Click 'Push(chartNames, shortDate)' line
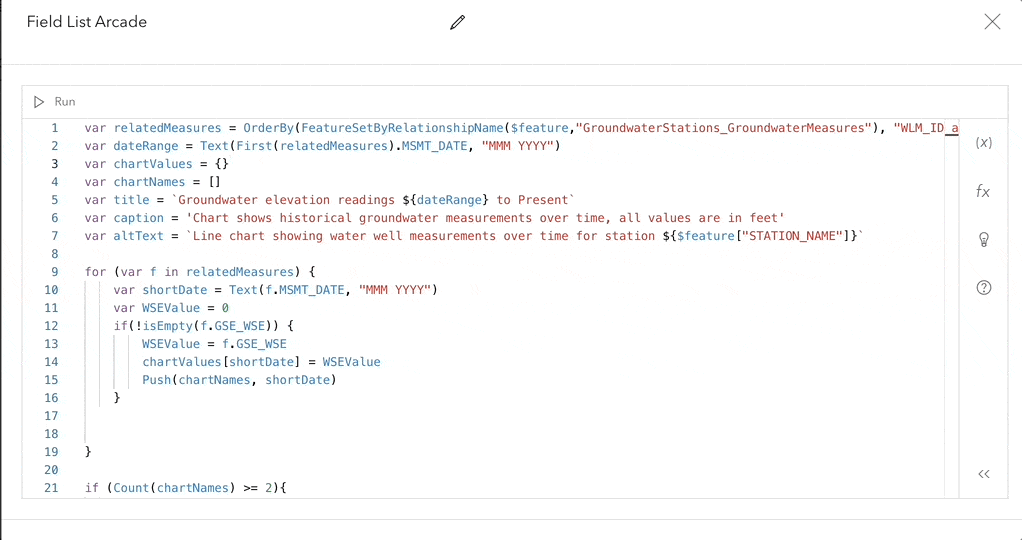The height and width of the screenshot is (540, 1022). tap(239, 380)
